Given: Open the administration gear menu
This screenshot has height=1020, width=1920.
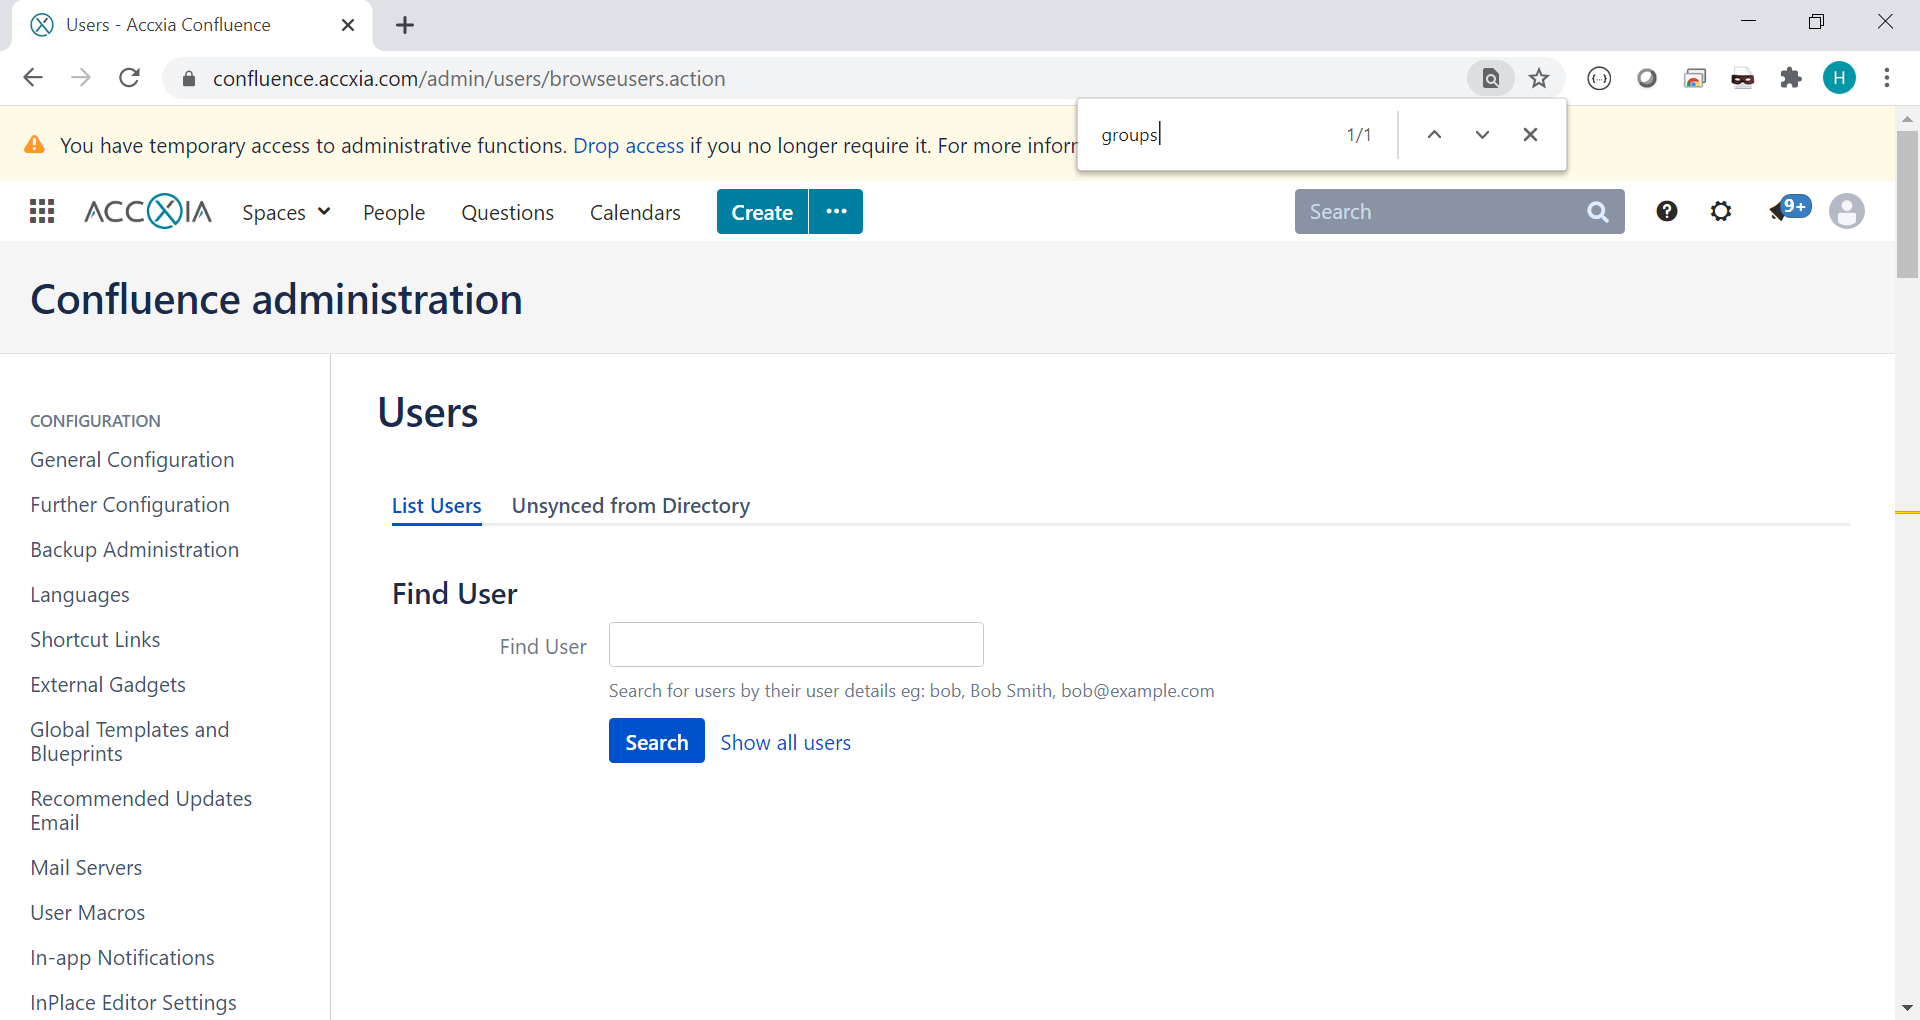Looking at the screenshot, I should pos(1721,211).
